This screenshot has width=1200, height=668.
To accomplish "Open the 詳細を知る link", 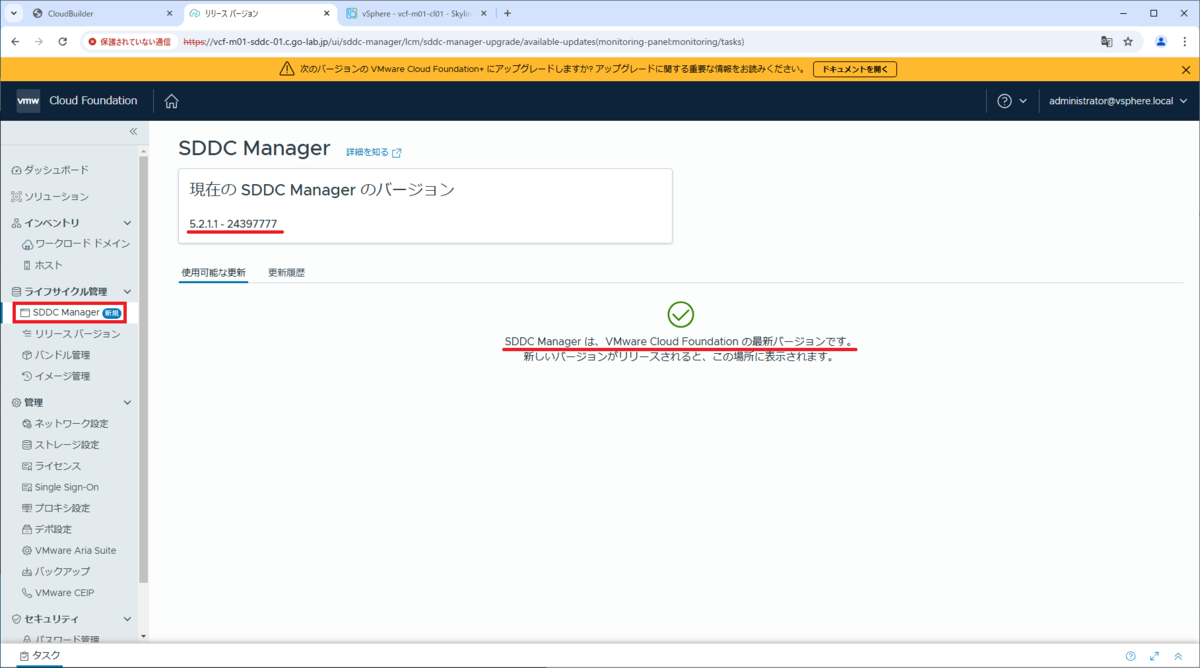I will [x=374, y=153].
